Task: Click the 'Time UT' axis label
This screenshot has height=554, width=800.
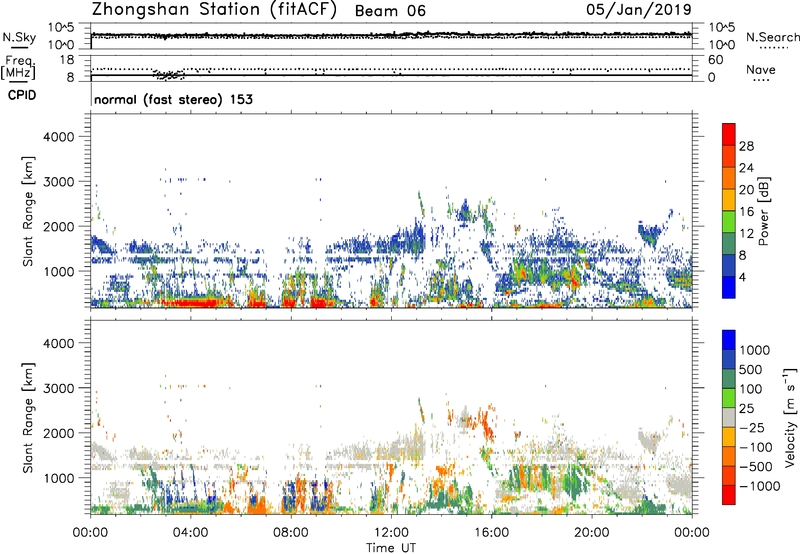Action: (391, 548)
